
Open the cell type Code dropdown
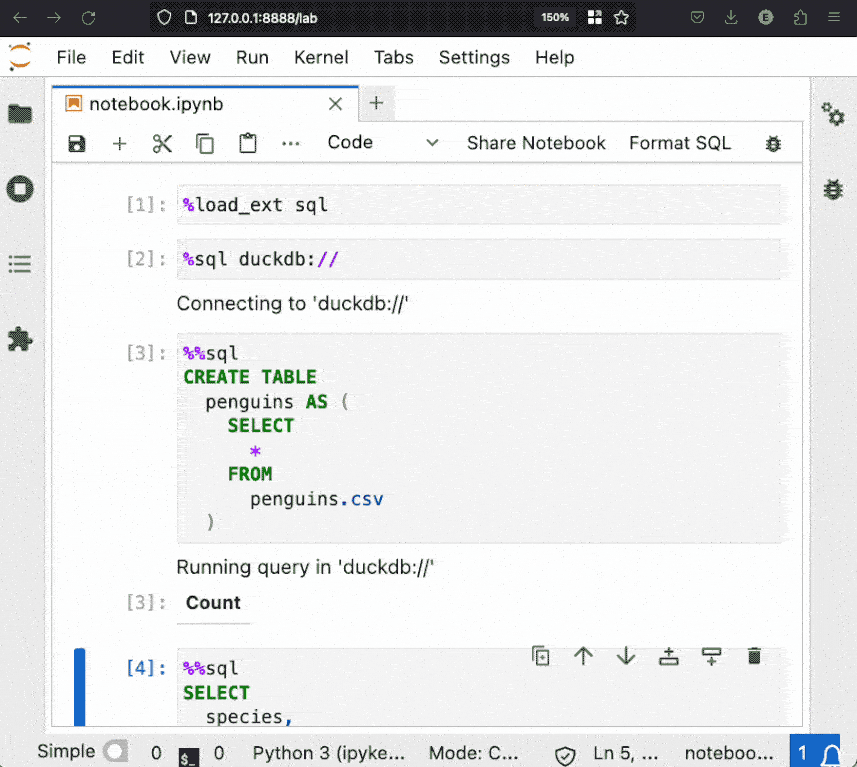[x=383, y=143]
